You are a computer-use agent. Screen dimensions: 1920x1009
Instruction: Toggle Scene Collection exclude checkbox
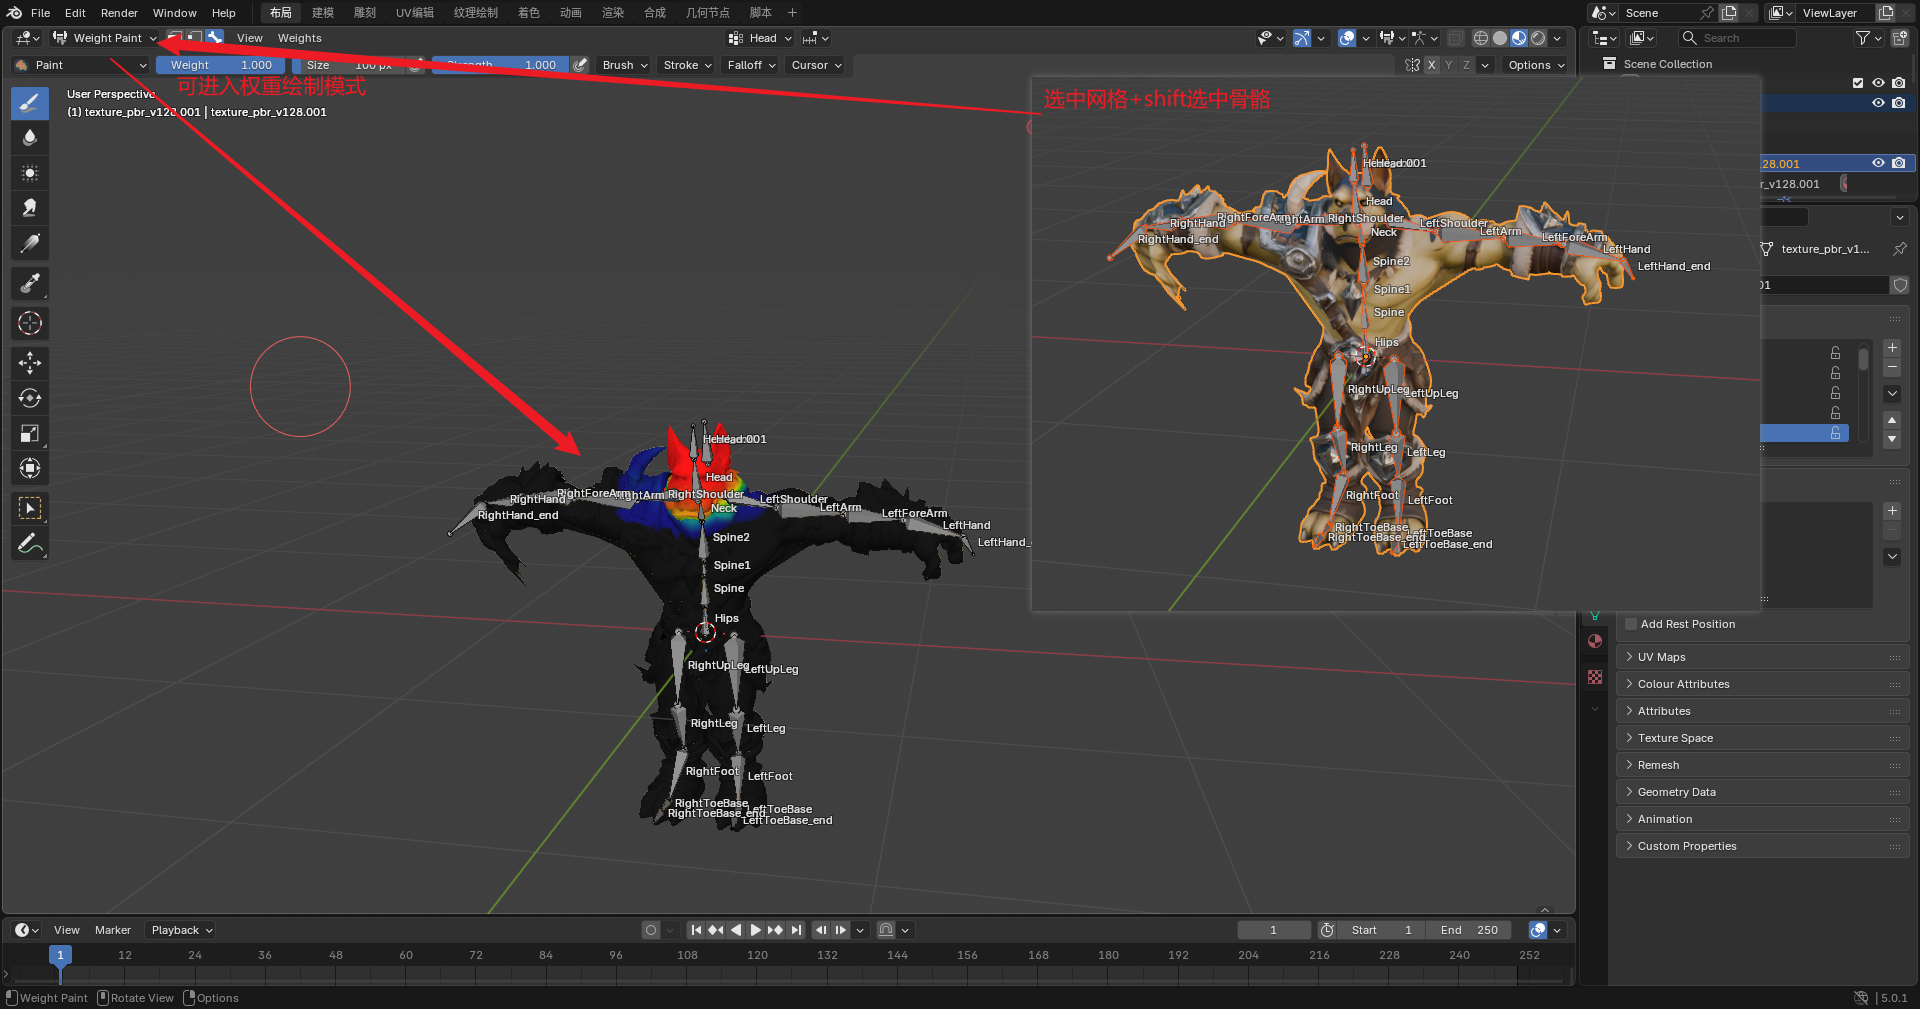(x=1858, y=83)
